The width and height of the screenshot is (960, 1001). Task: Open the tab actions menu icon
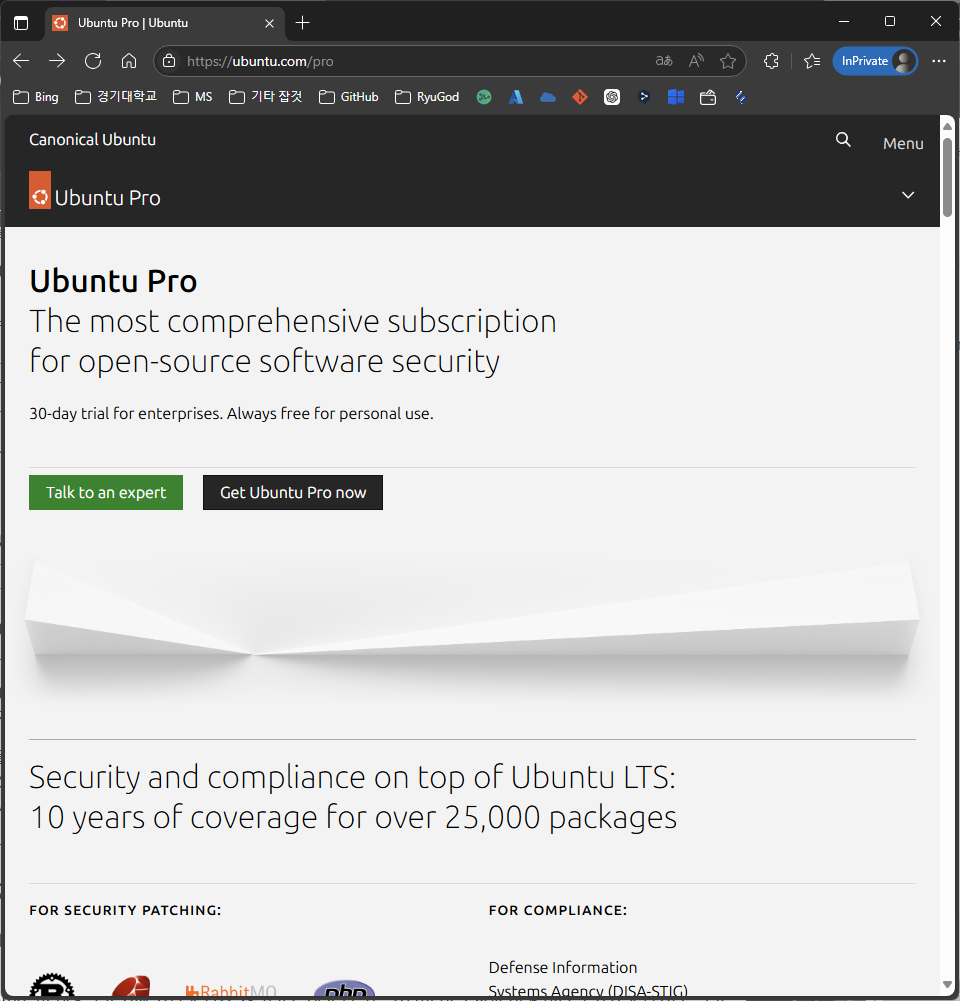[x=21, y=23]
